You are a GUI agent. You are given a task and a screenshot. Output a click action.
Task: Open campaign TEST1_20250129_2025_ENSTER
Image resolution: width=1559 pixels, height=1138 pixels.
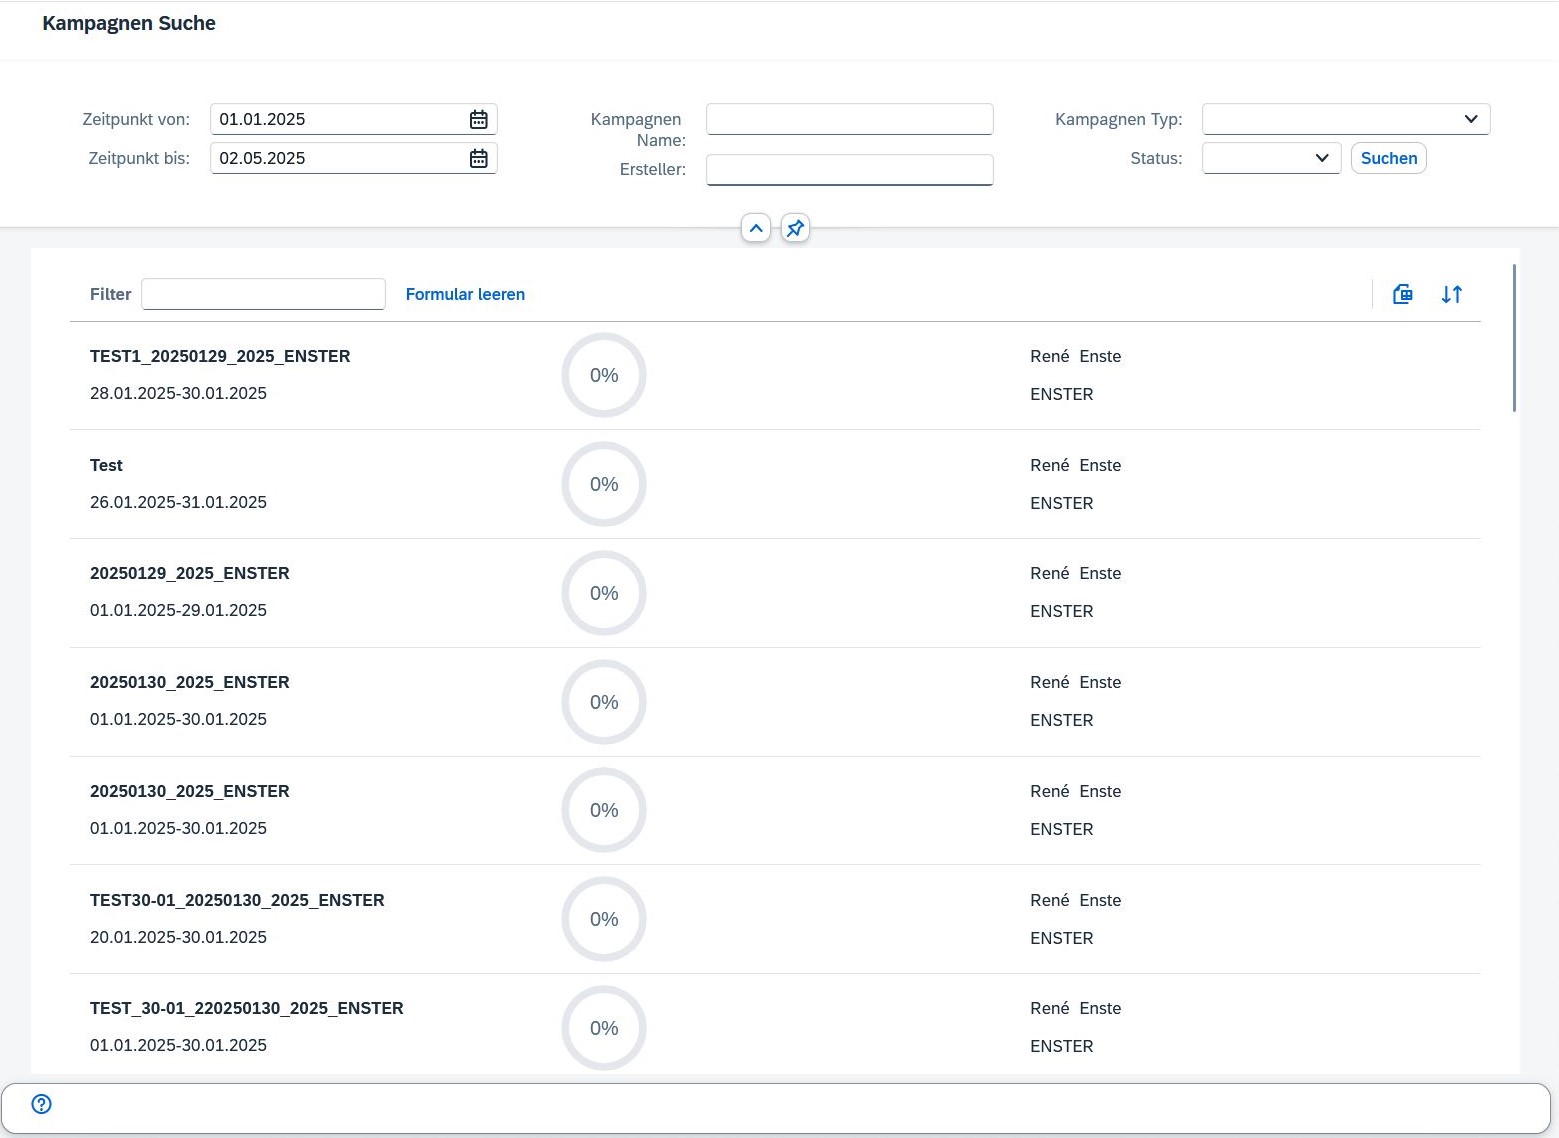[x=220, y=357]
